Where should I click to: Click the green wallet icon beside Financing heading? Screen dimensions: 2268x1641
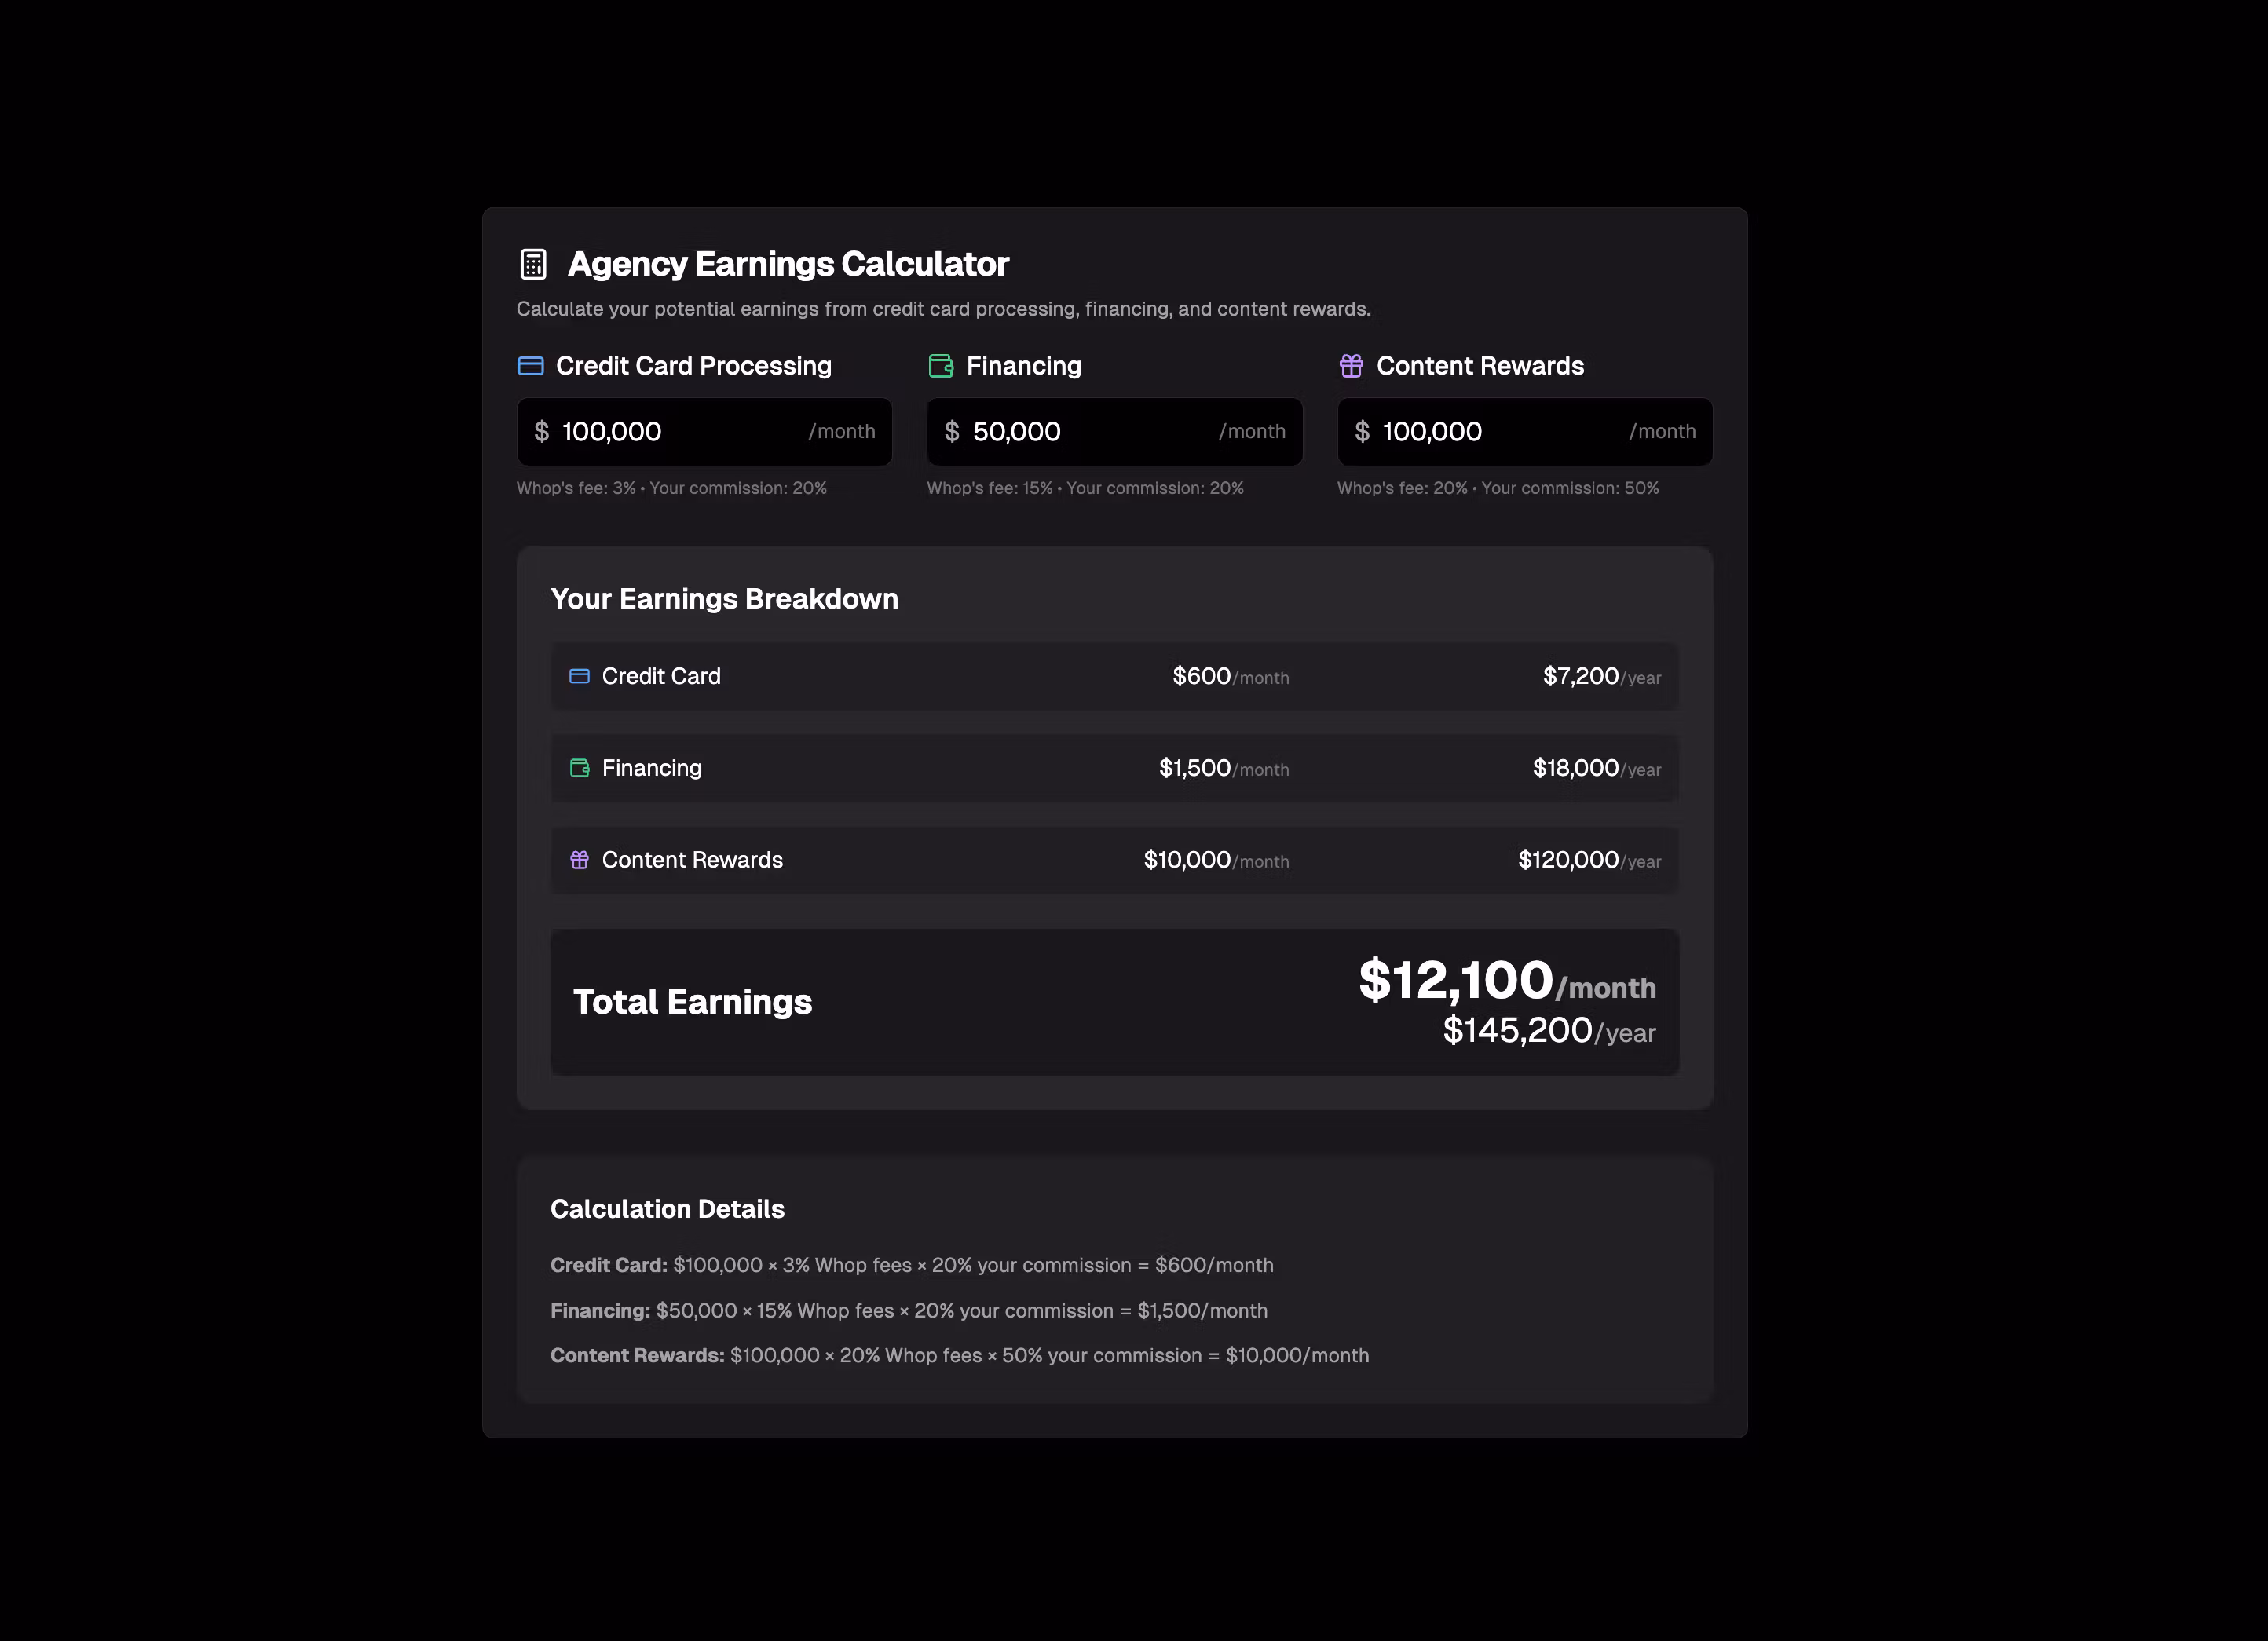pyautogui.click(x=940, y=366)
